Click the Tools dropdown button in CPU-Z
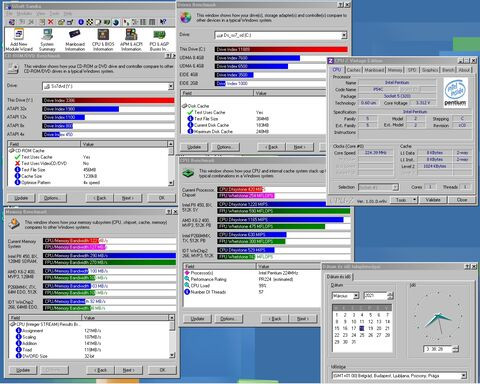The image size is (480, 384). pyautogui.click(x=404, y=200)
